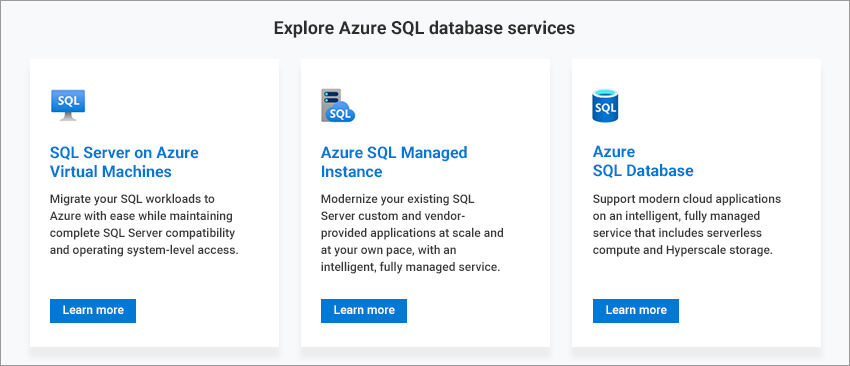Click the server-cloud SQL Managed Instance icon
Screen dimensions: 850x366
338,105
